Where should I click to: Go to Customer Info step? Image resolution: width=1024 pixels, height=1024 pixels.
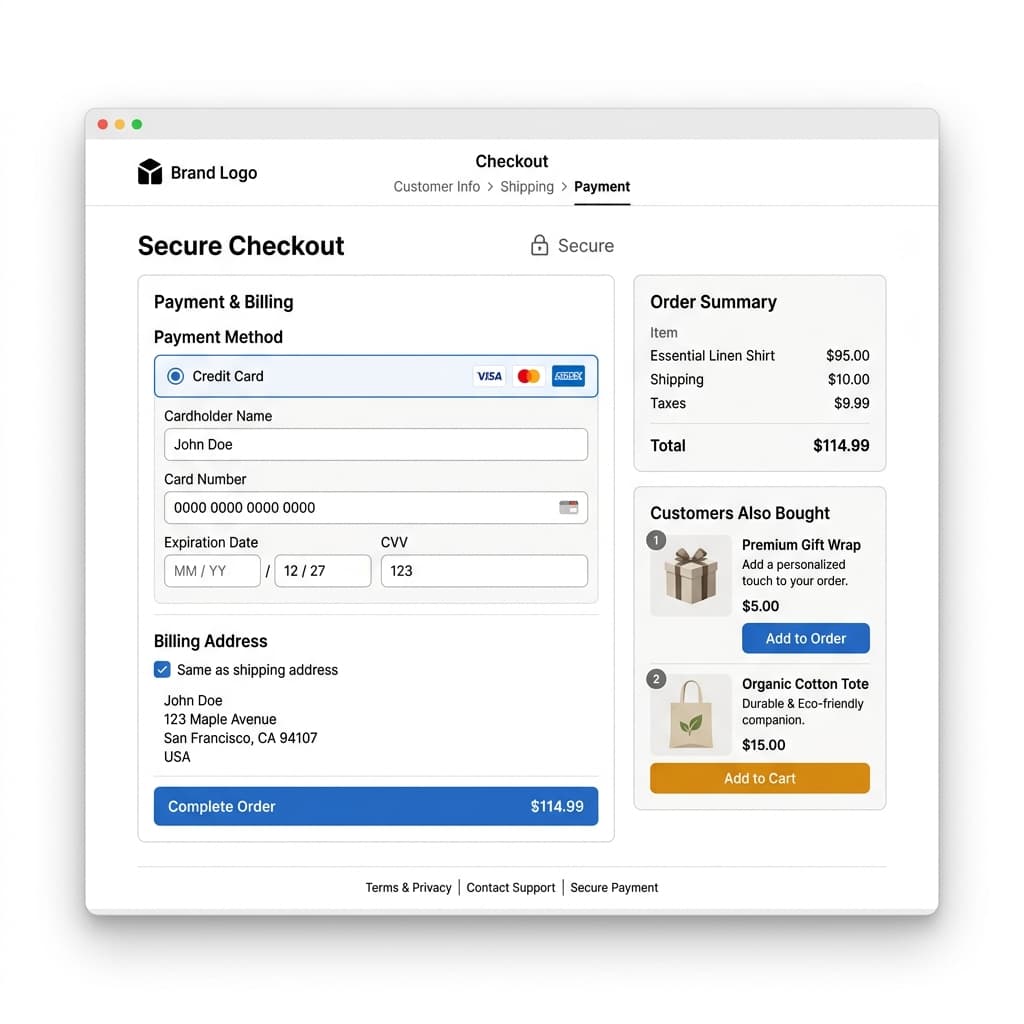(436, 187)
